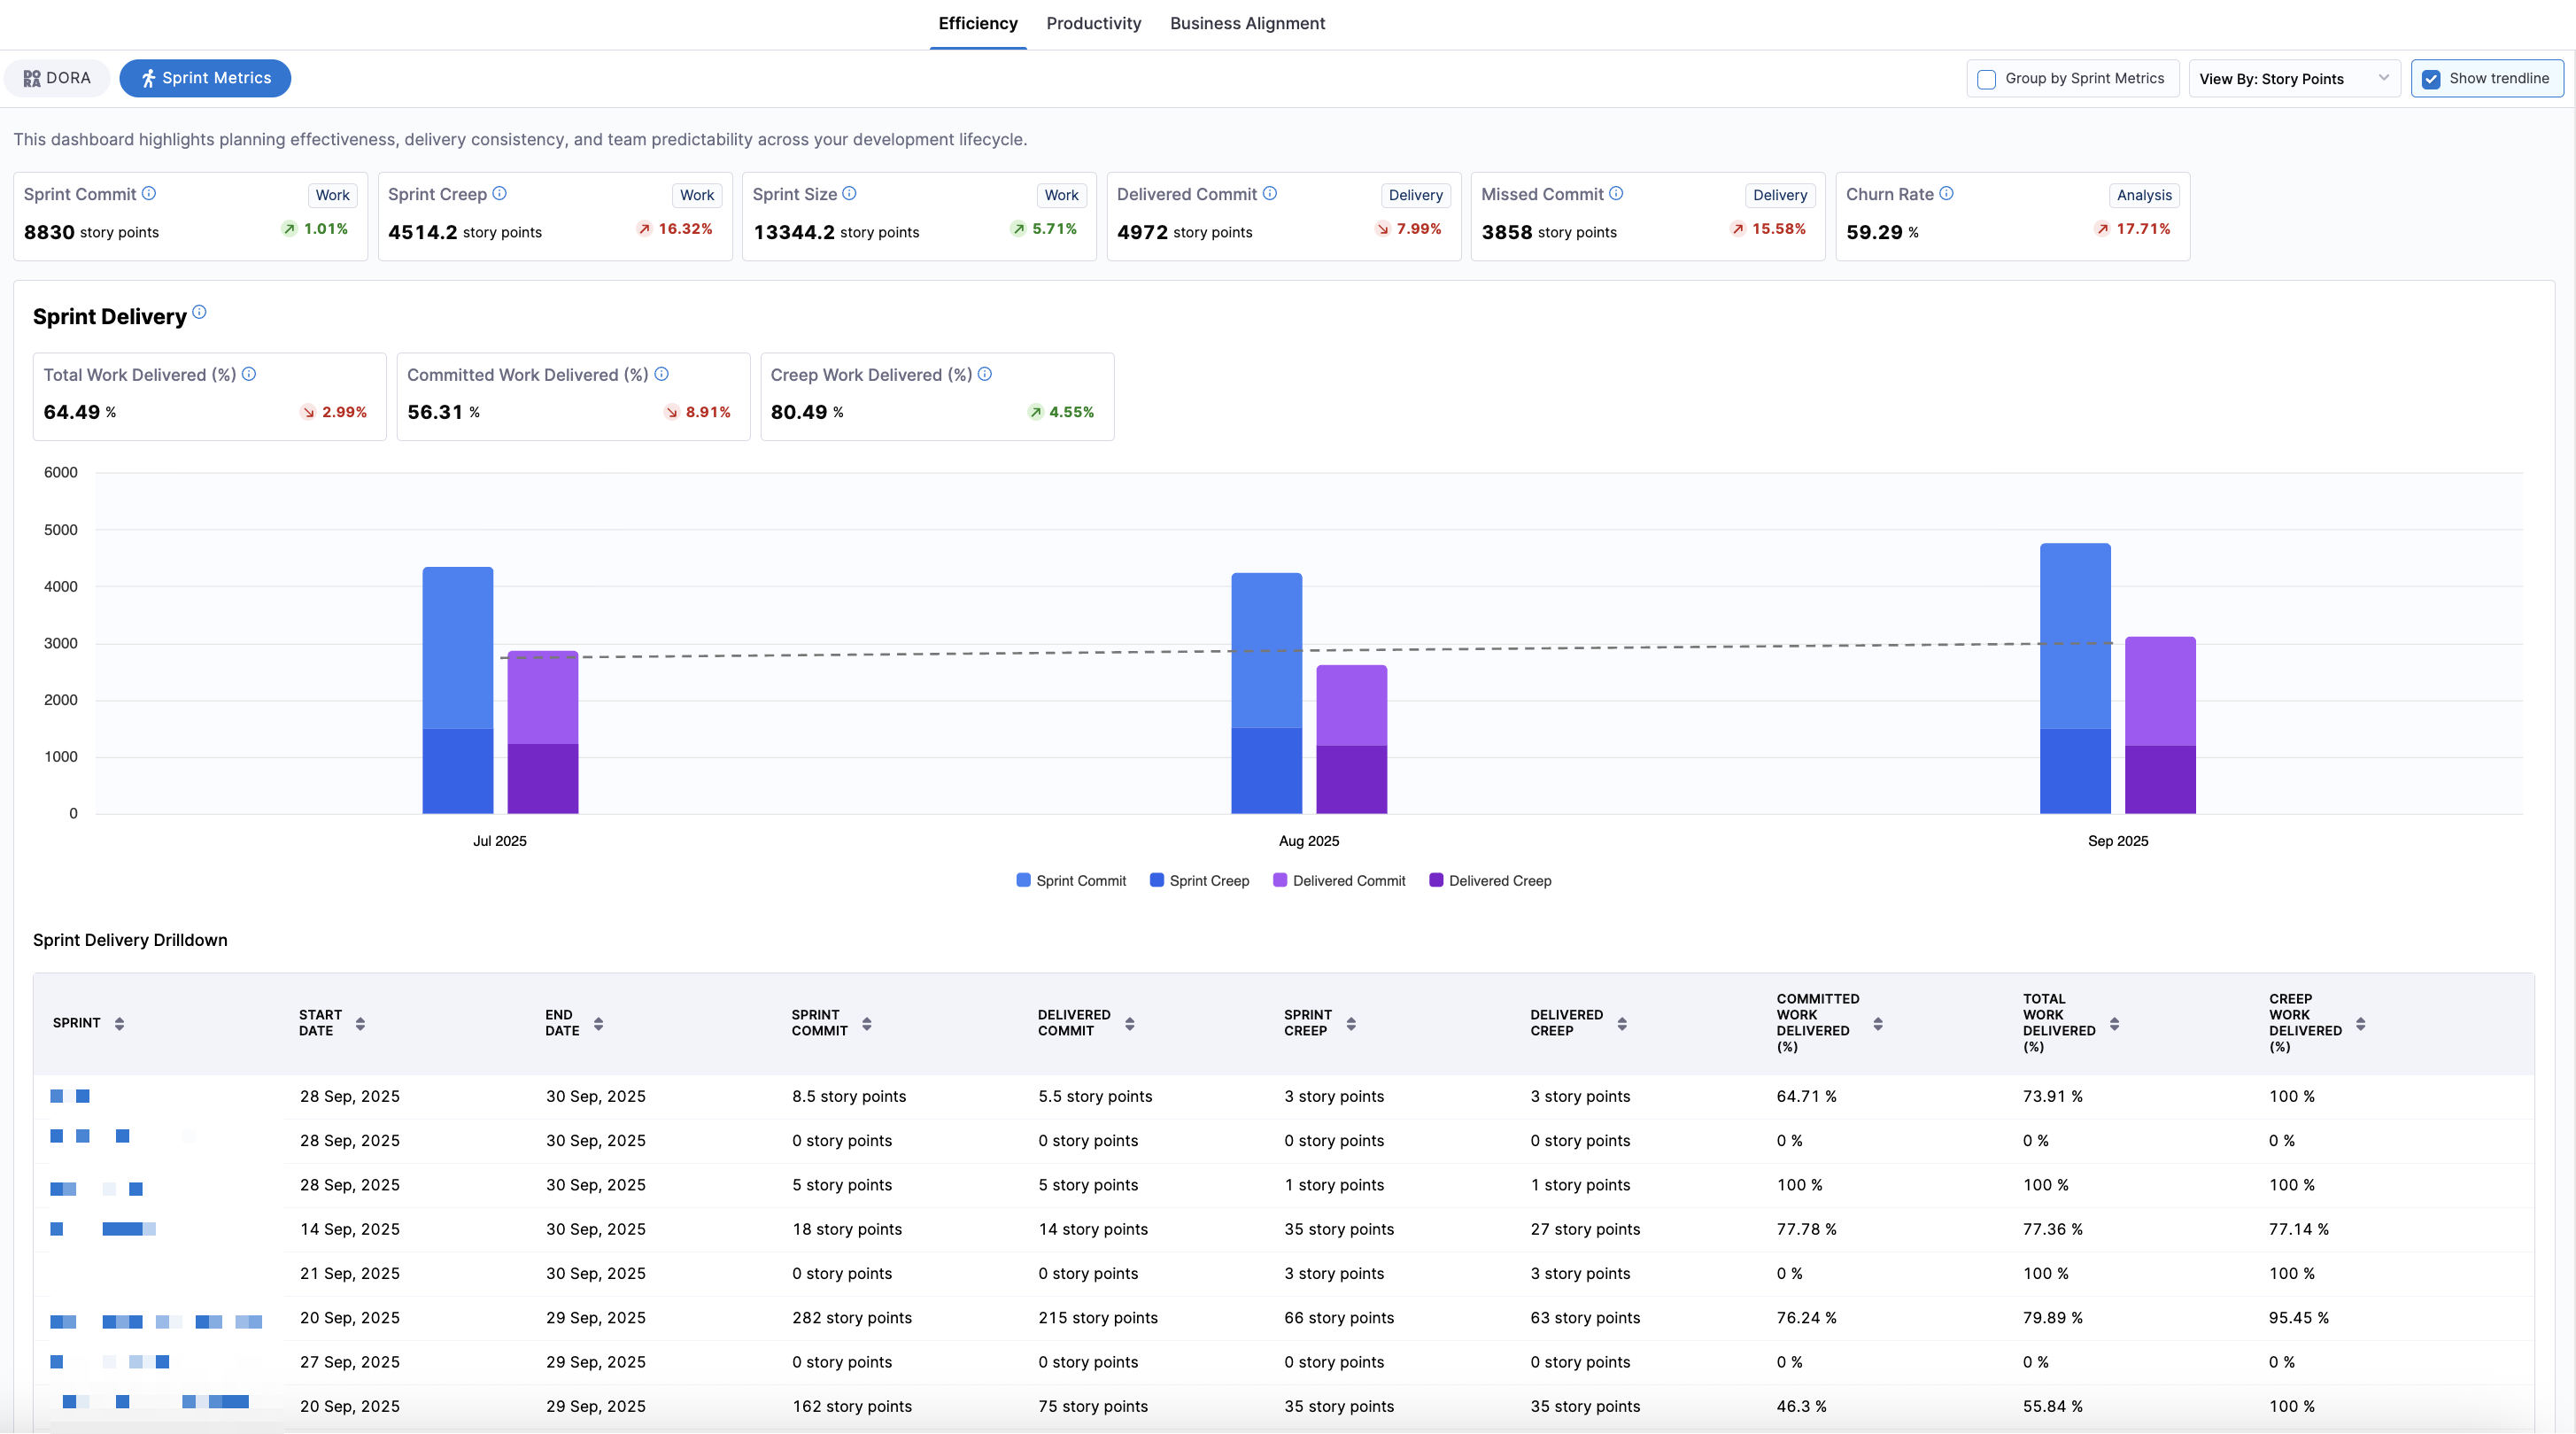Click info icon beside Sprint Creep
This screenshot has height=1434, width=2576.
click(499, 193)
